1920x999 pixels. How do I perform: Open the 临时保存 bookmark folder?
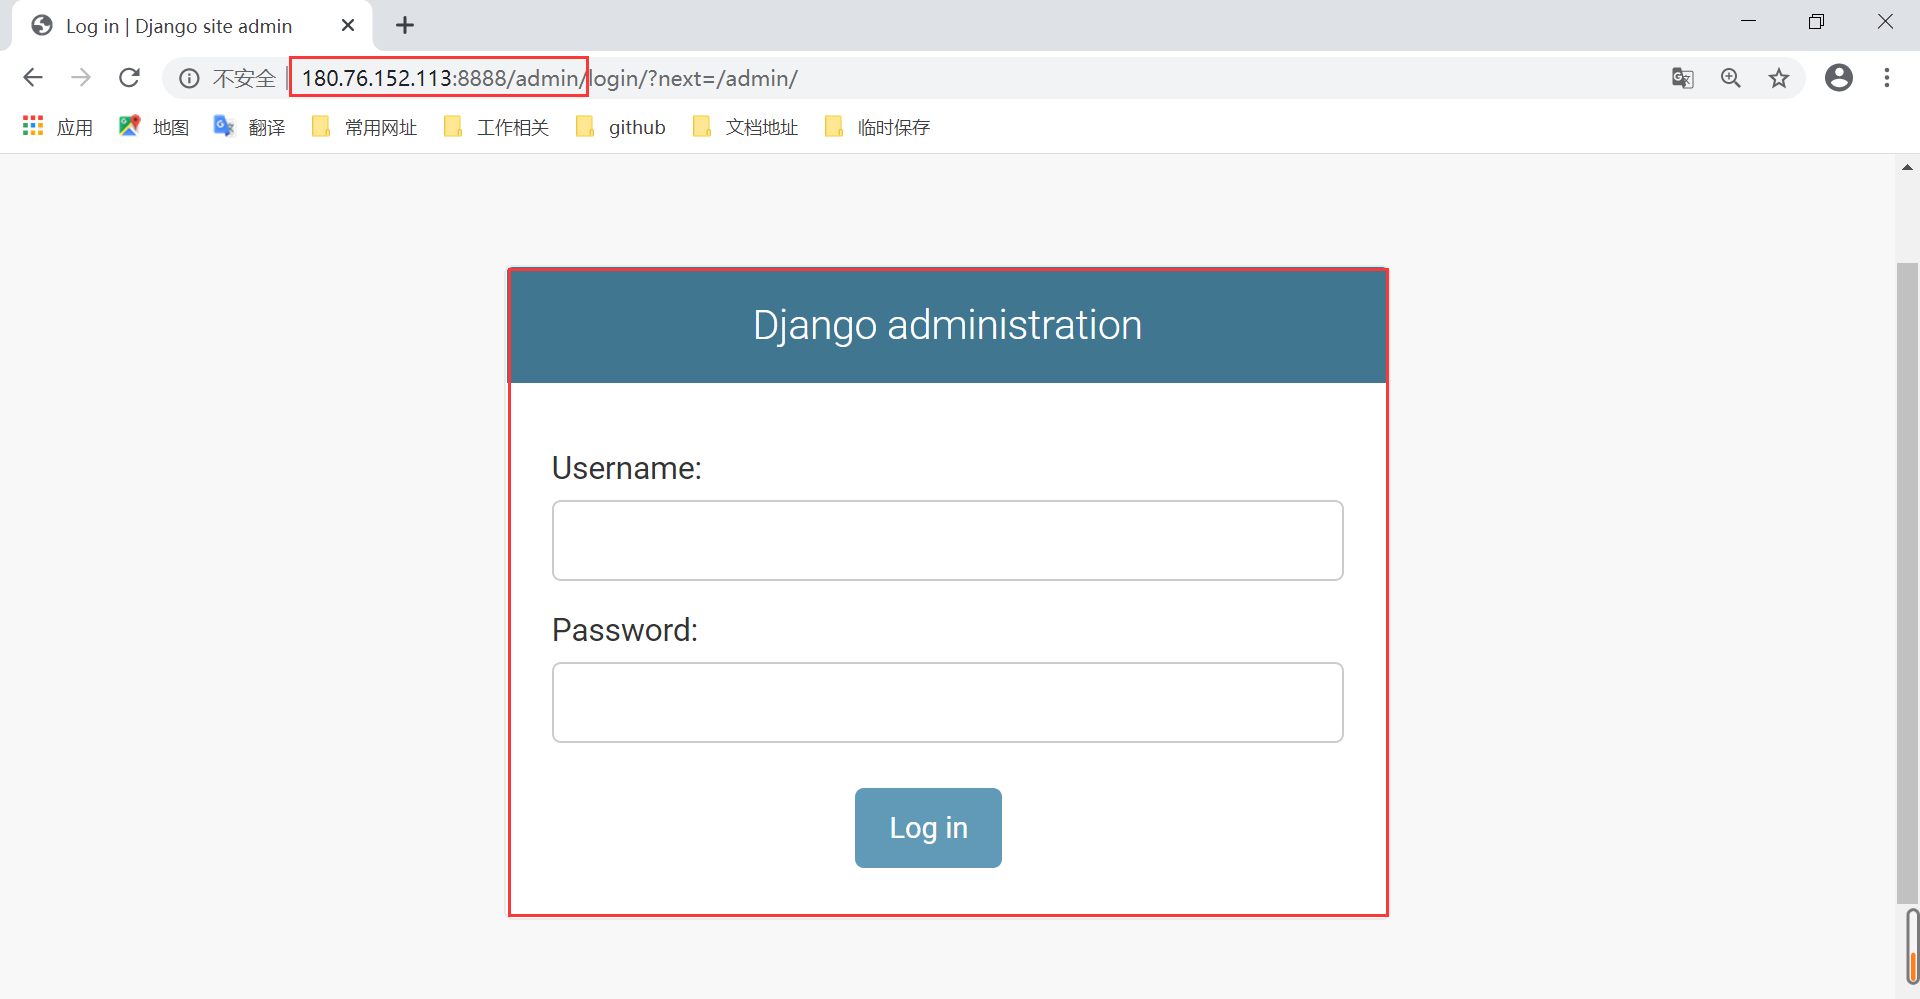[877, 127]
